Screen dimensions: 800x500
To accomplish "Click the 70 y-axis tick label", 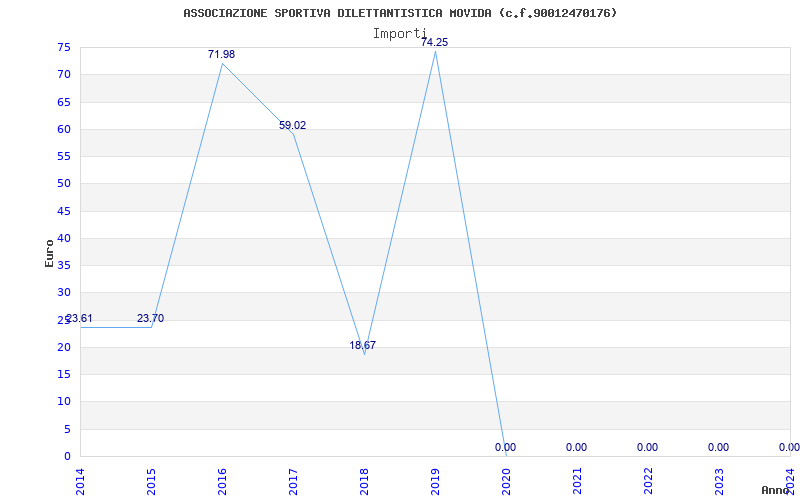I will click(64, 74).
